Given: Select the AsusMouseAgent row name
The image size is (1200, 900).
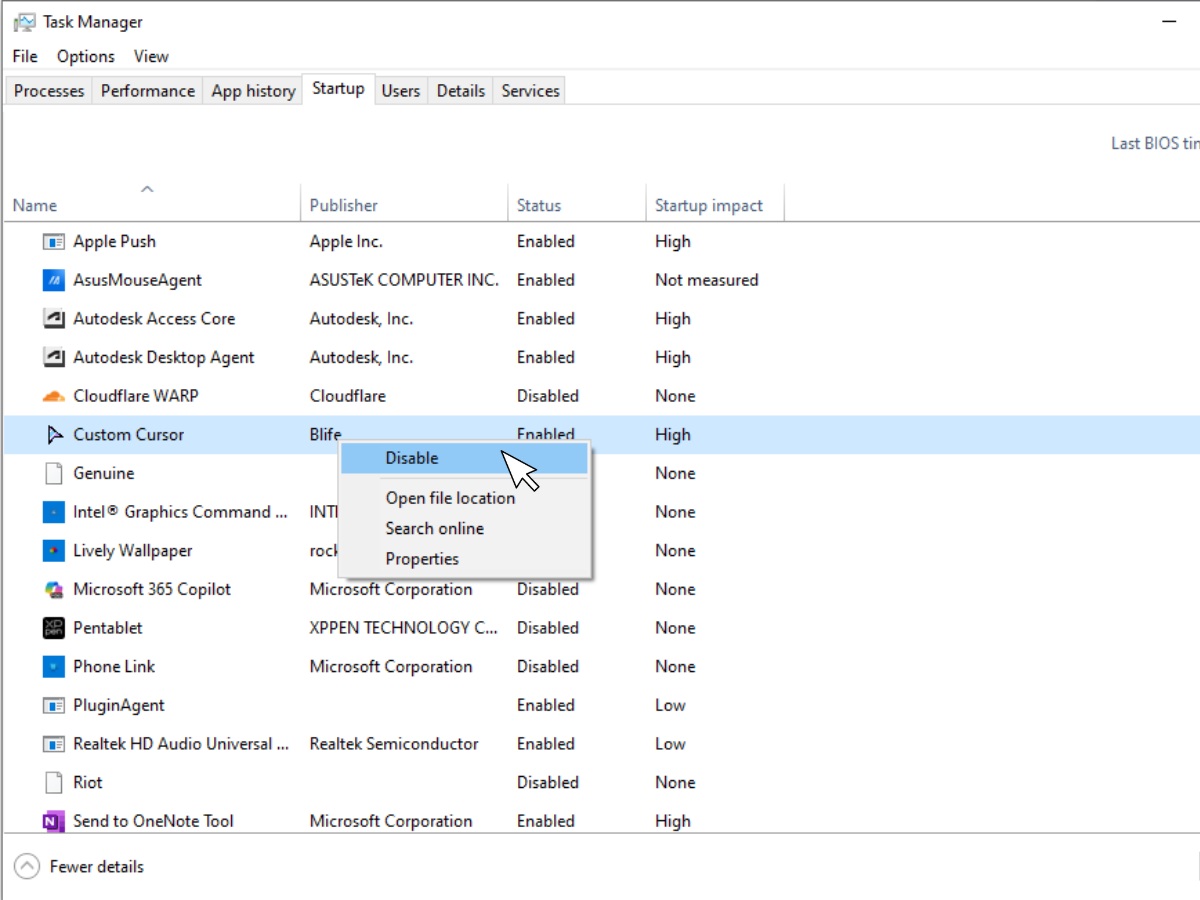Looking at the screenshot, I should click(138, 280).
